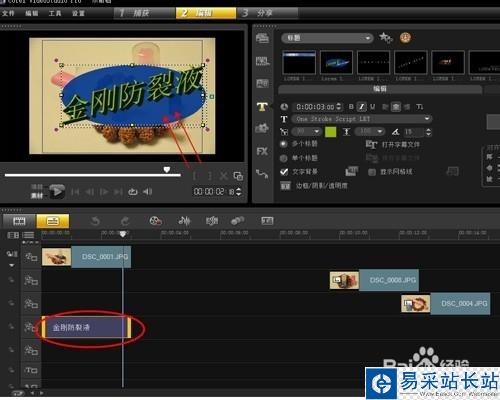This screenshot has height=400, width=500.
Task: Expand the track arrow below the ripple icon
Action: pyautogui.click(x=12, y=265)
